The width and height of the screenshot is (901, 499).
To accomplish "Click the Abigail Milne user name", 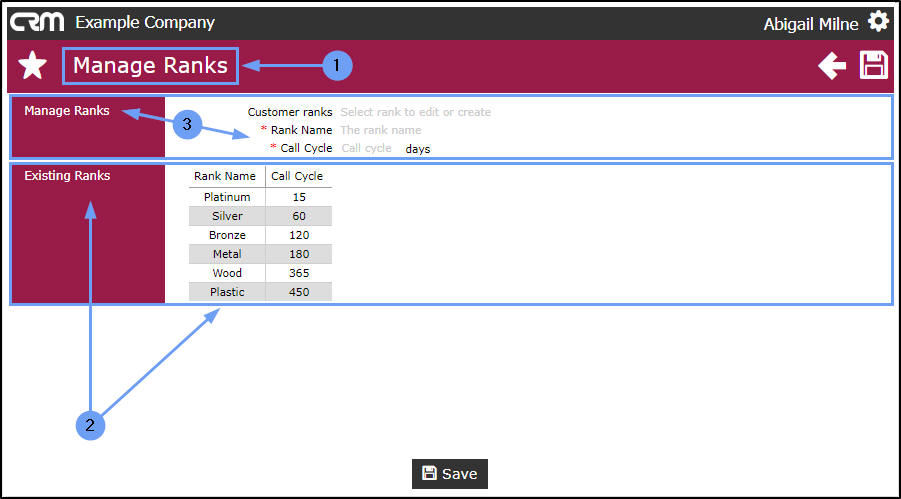I will point(811,24).
